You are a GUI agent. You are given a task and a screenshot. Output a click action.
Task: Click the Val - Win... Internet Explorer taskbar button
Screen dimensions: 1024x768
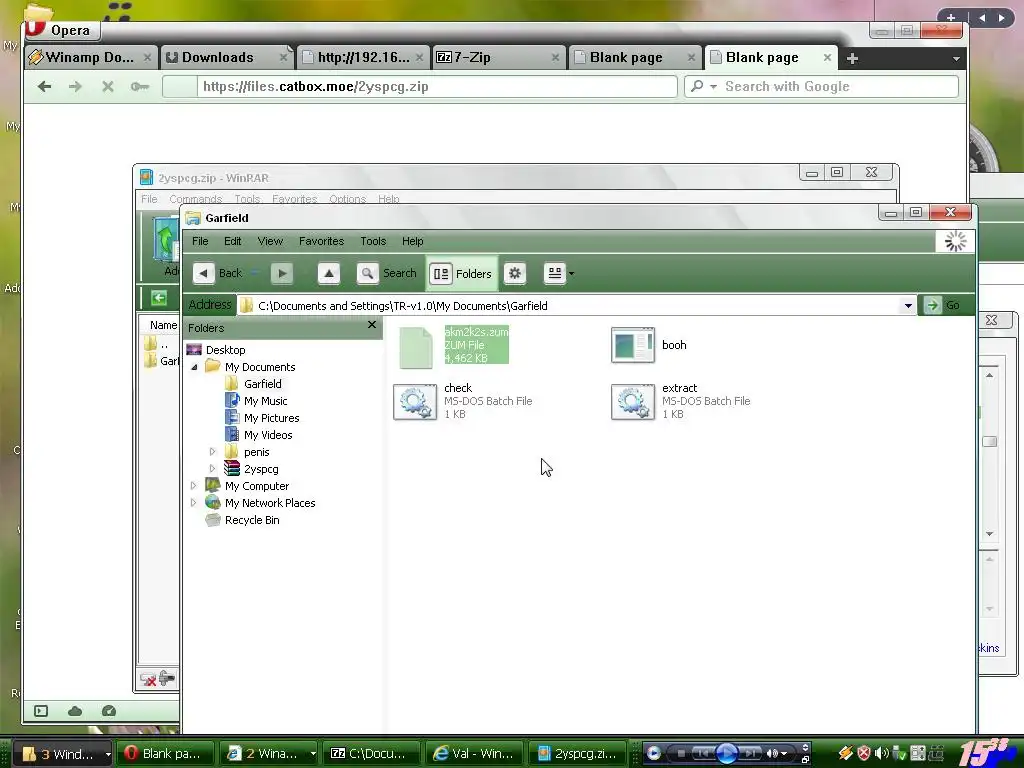(474, 754)
